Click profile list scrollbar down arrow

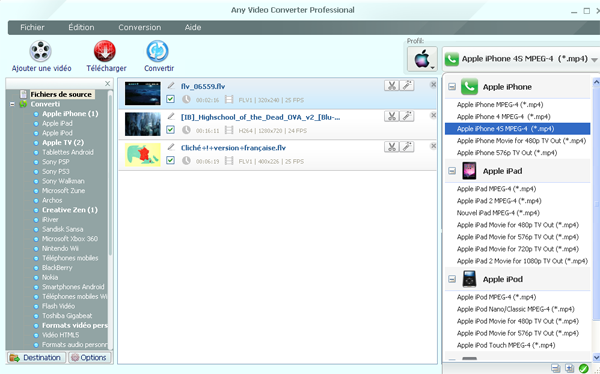(x=596, y=358)
